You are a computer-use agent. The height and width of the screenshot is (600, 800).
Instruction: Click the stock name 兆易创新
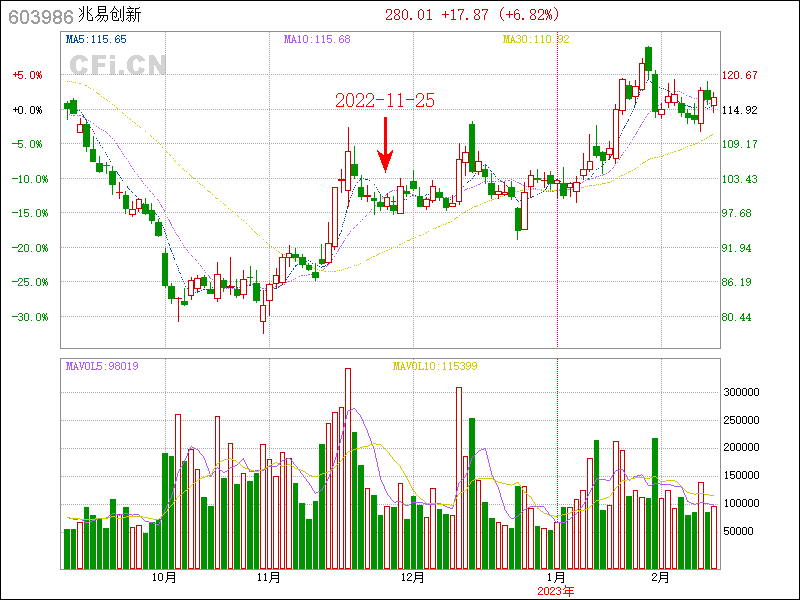point(110,15)
